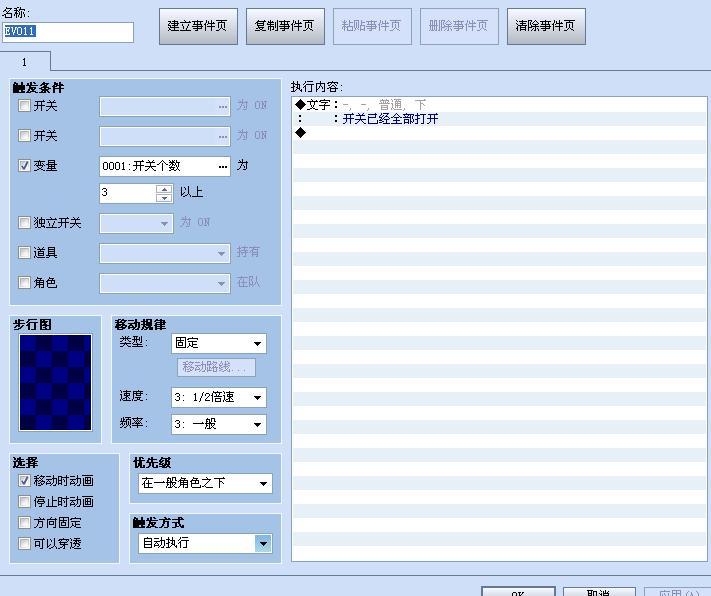Screen dimensions: 711x596
Task: Open the 类型 dropdown showing 固定
Action: (x=219, y=343)
